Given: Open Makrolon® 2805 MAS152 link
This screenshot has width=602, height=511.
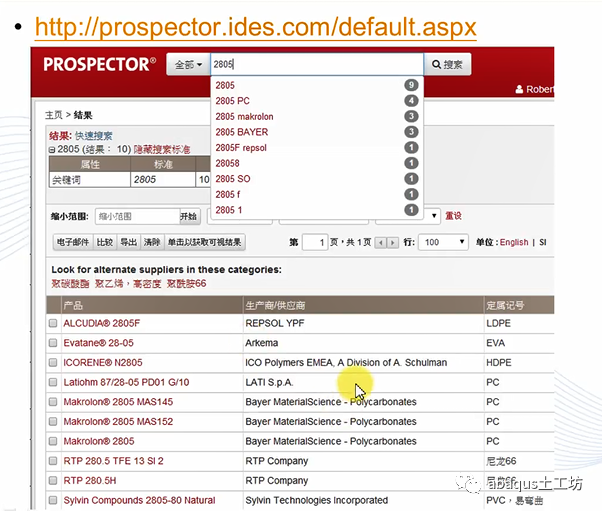Looking at the screenshot, I should click(x=118, y=422).
